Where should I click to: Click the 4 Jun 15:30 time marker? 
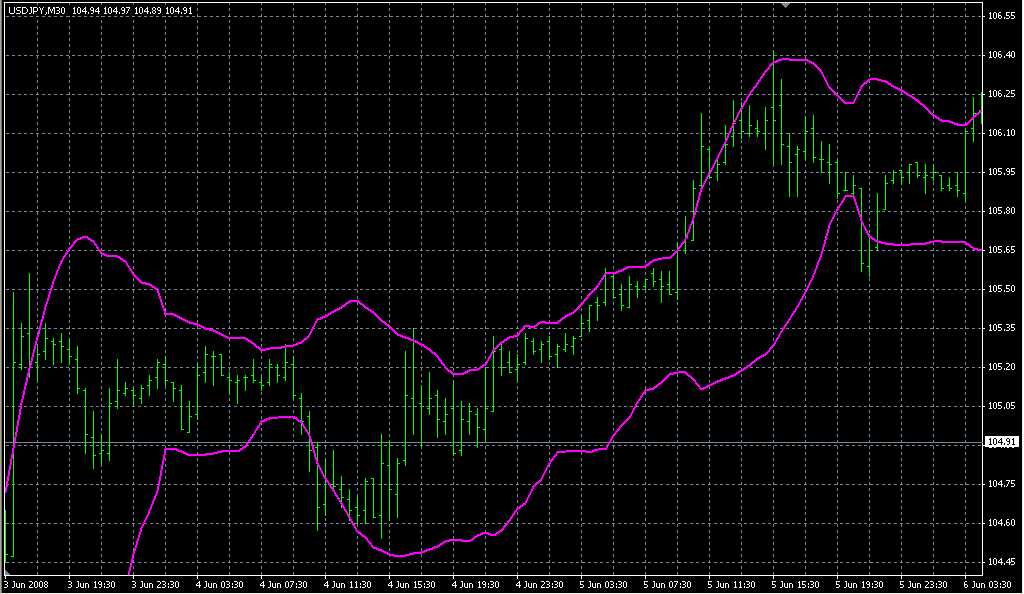(x=411, y=584)
